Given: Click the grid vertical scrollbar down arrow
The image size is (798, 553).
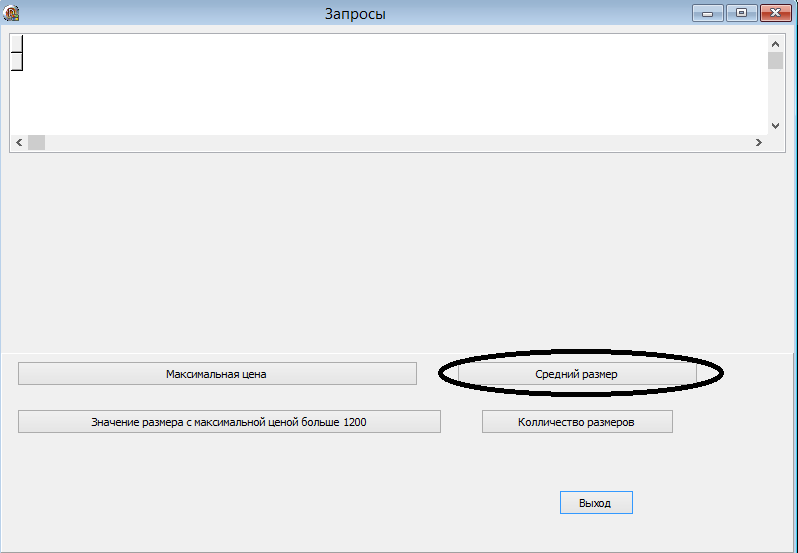Looking at the screenshot, I should pyautogui.click(x=775, y=126).
